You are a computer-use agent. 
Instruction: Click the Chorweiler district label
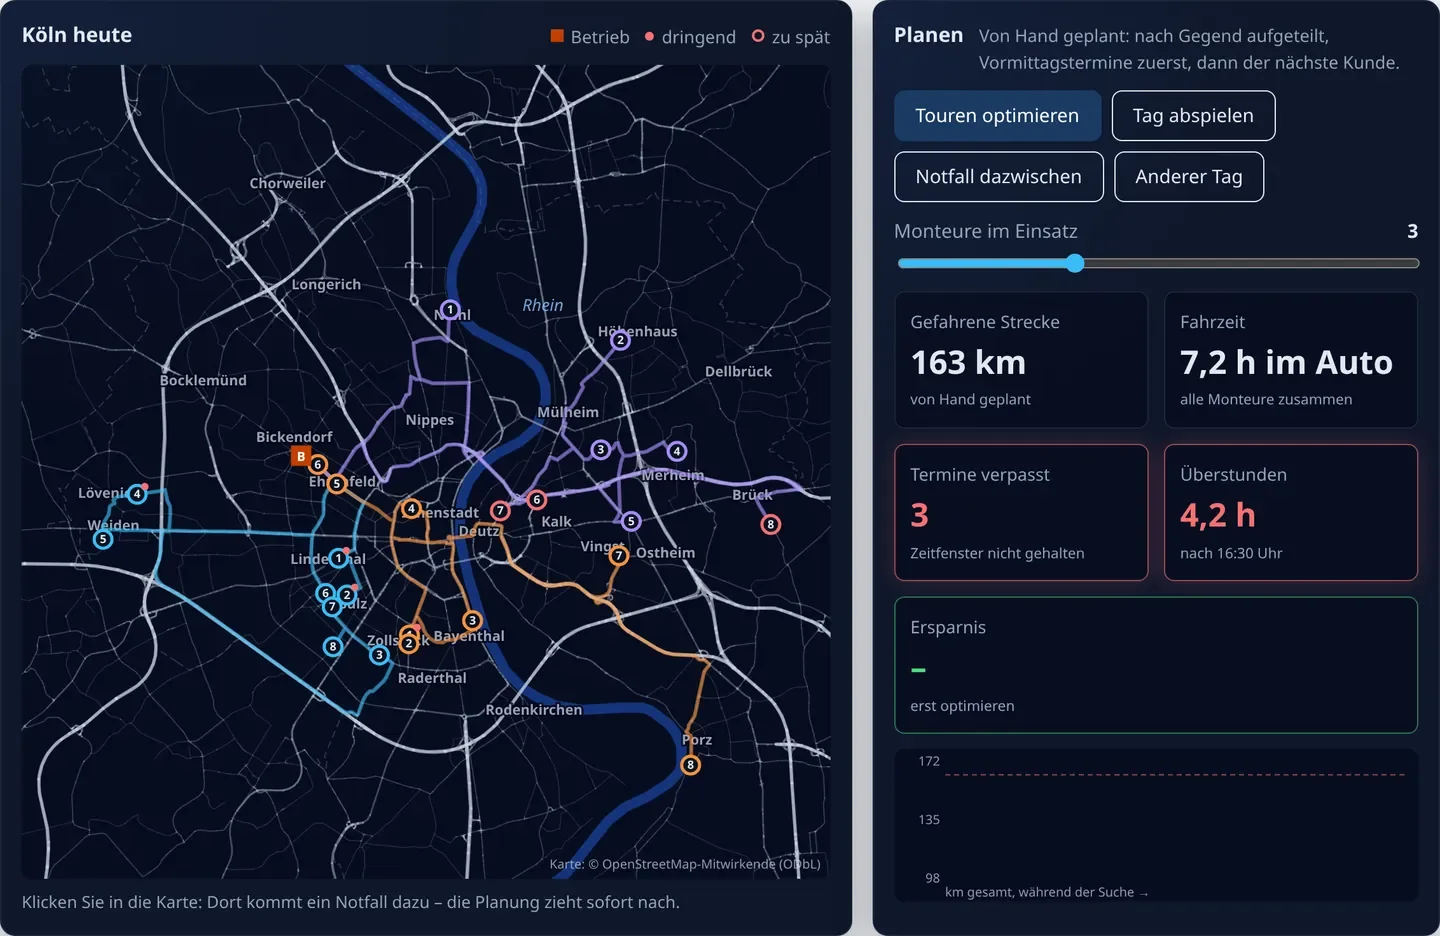tap(287, 183)
